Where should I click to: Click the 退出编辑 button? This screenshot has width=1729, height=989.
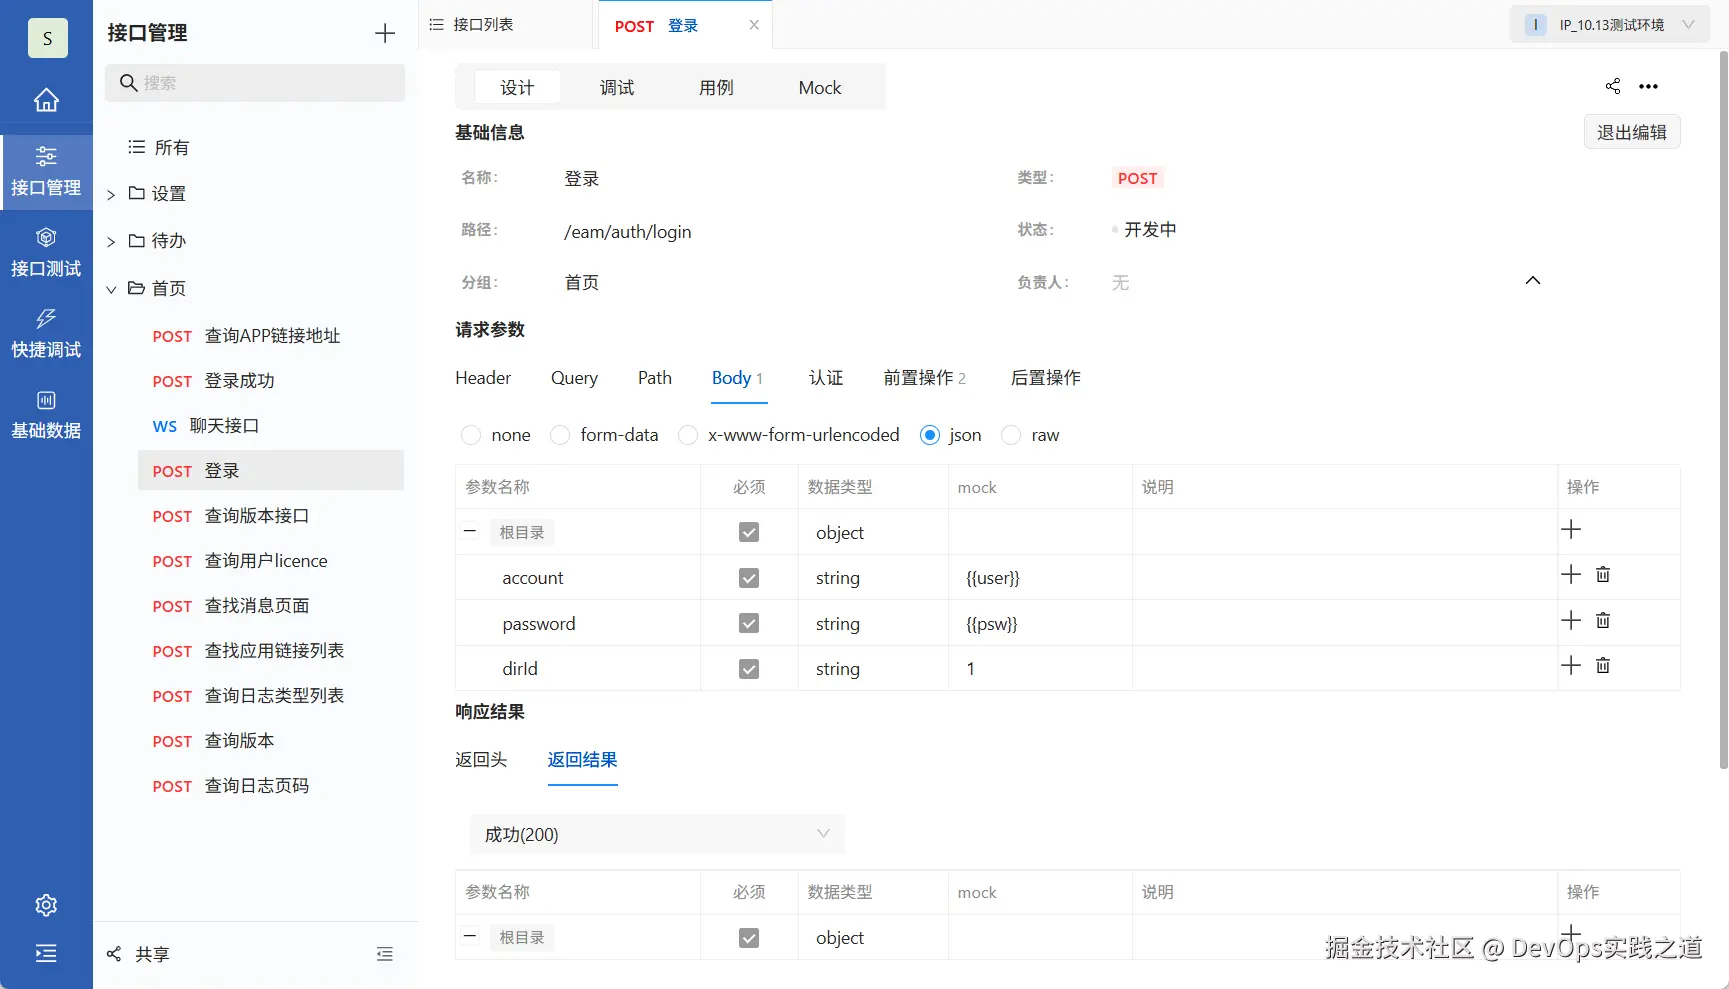point(1632,132)
